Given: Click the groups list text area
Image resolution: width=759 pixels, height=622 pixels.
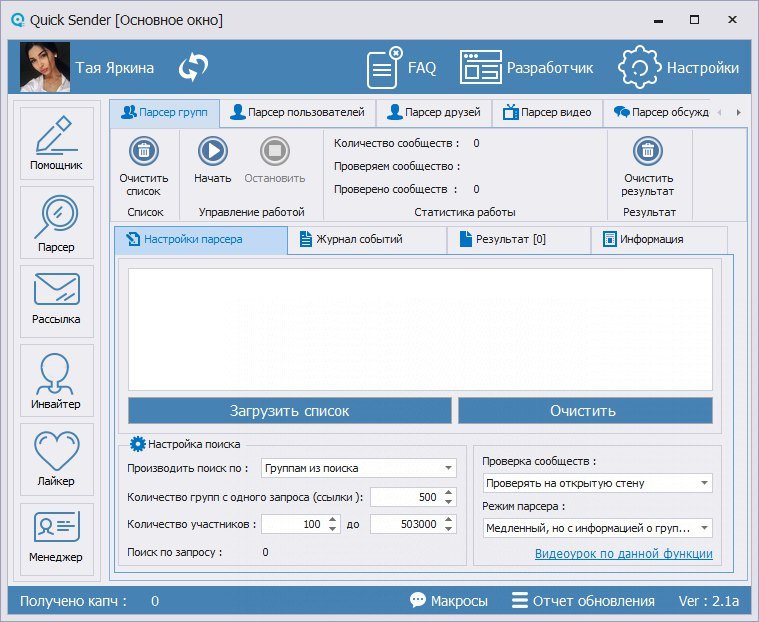Looking at the screenshot, I should pyautogui.click(x=420, y=328).
